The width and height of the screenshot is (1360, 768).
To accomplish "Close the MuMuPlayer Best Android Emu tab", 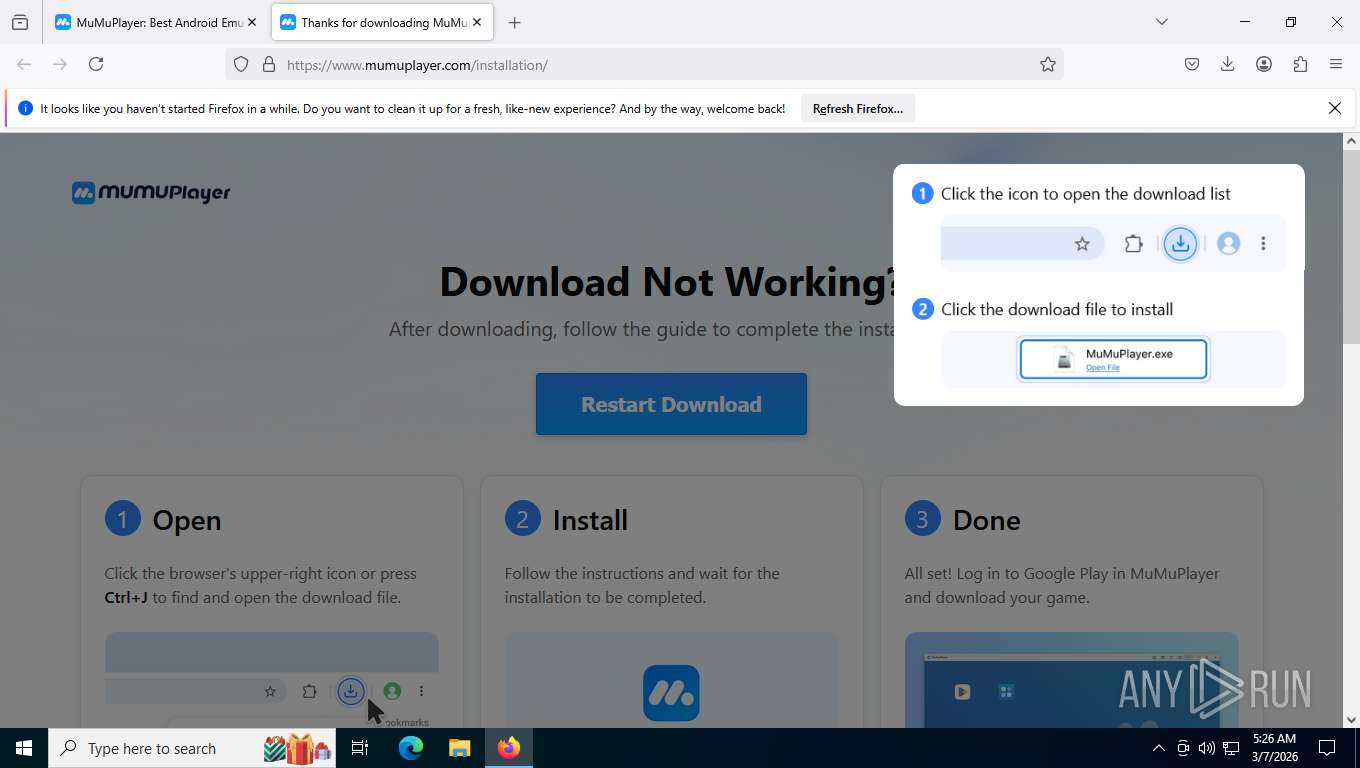I will point(252,22).
